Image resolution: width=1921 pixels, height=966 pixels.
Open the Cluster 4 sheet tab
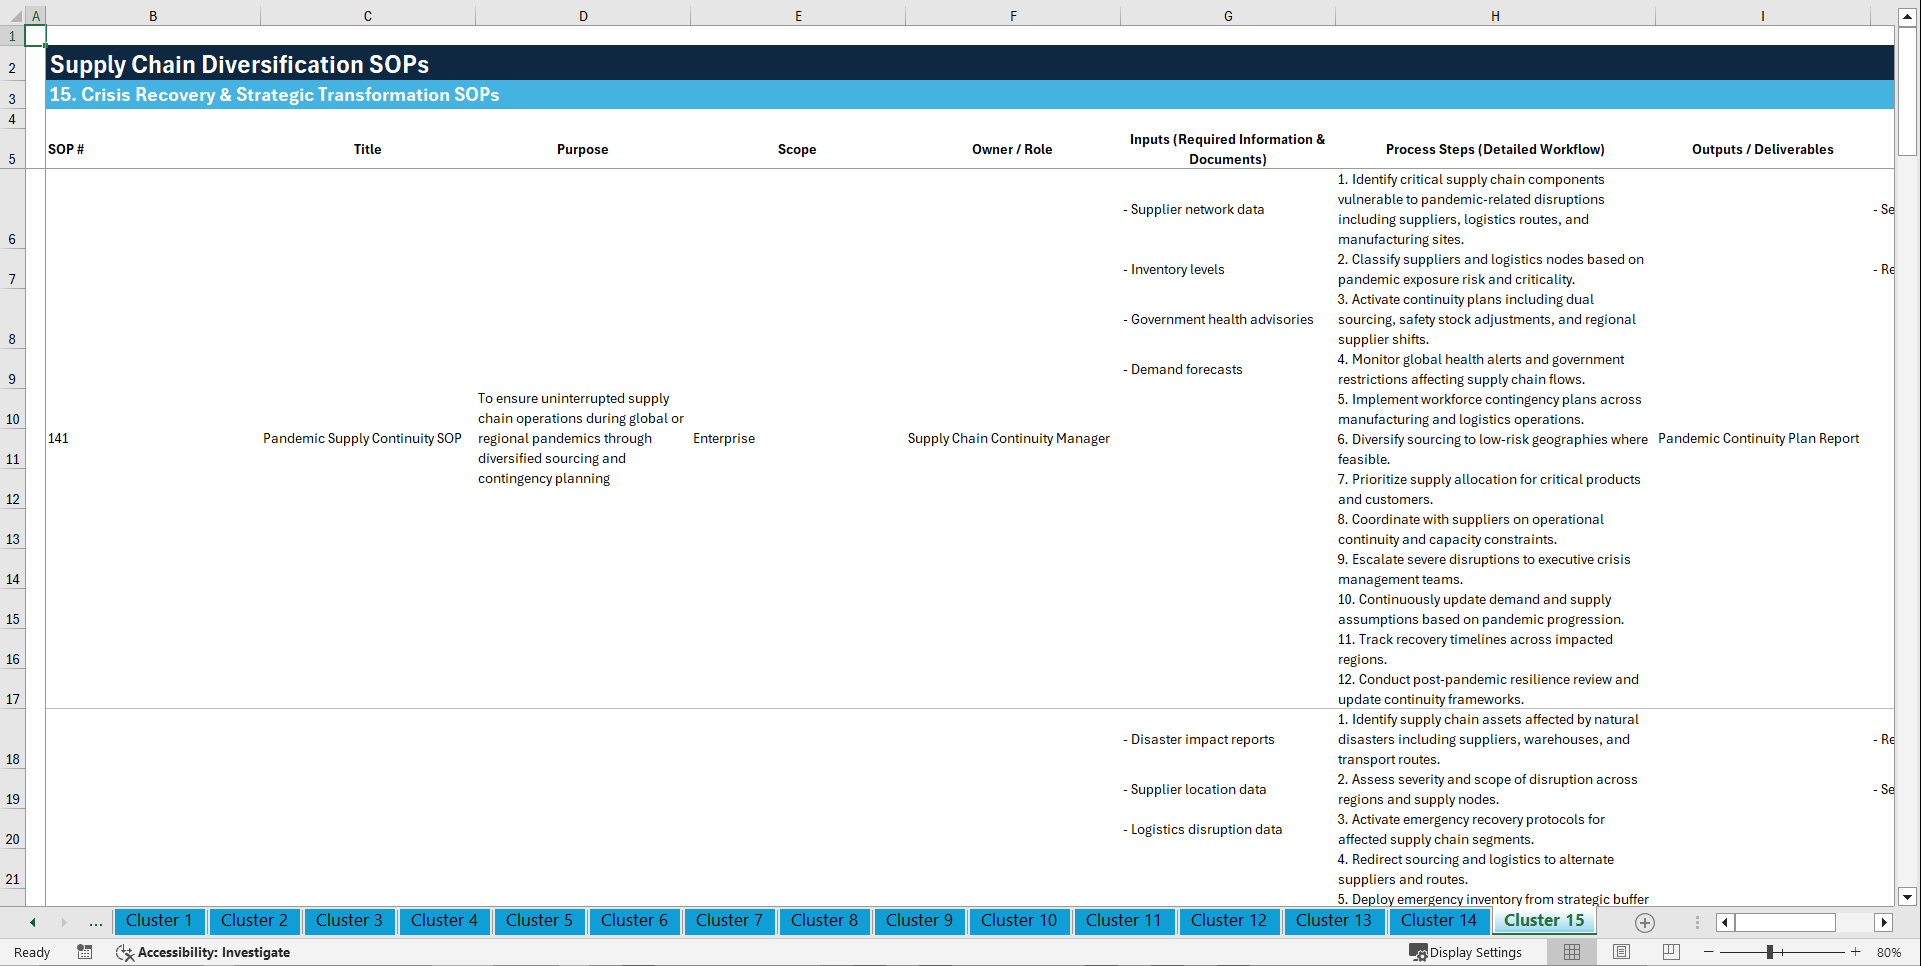(444, 921)
